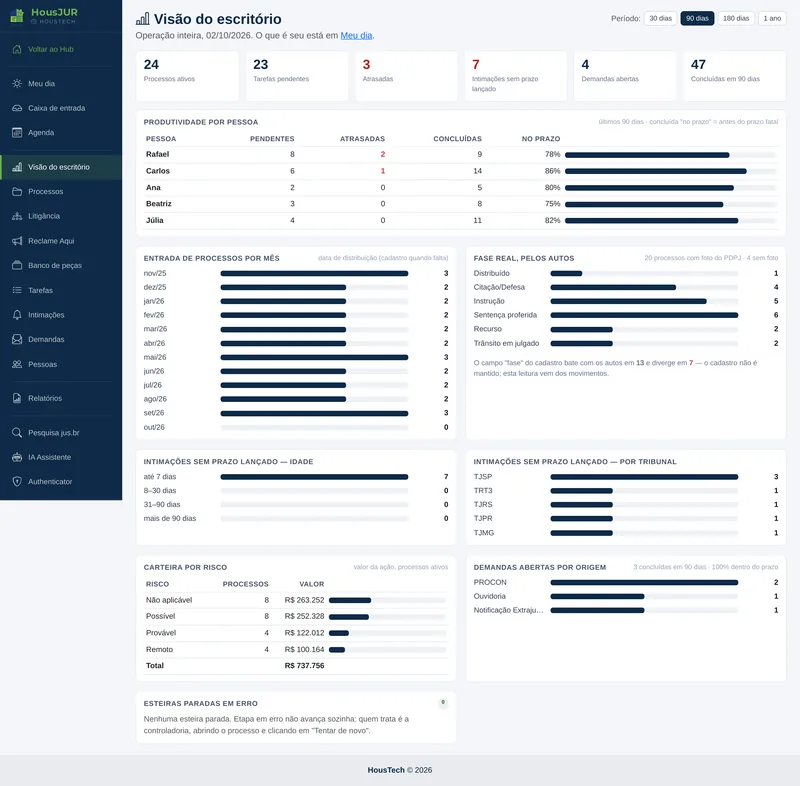This screenshot has height=786, width=800.
Task: Click the calendar icon for Agenda
Action: [x=17, y=133]
